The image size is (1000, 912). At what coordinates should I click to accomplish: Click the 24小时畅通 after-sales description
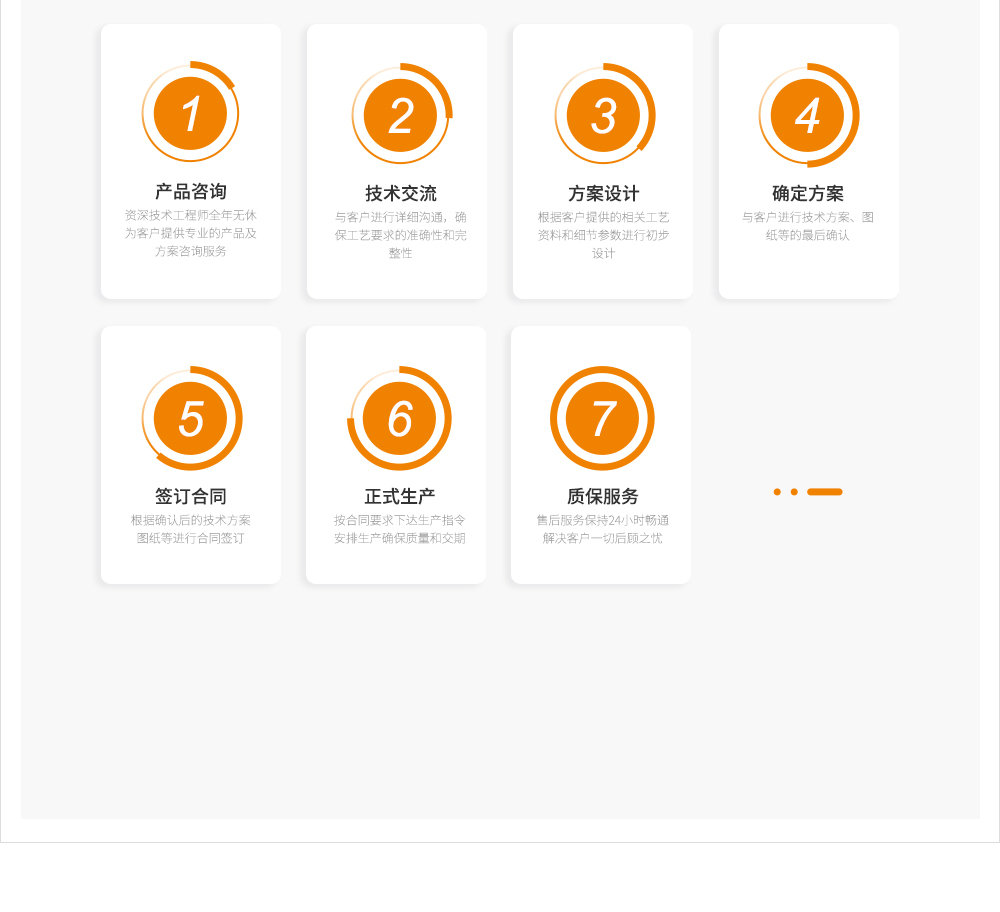602,529
